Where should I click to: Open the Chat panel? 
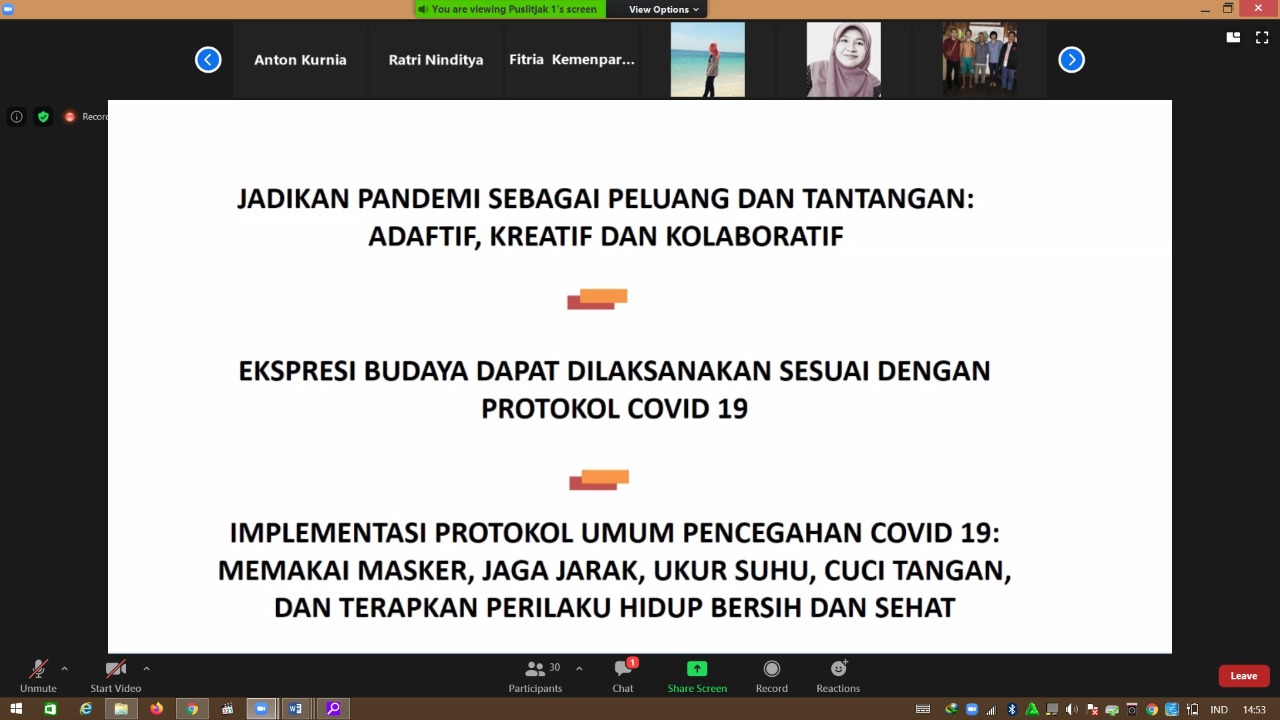point(623,675)
